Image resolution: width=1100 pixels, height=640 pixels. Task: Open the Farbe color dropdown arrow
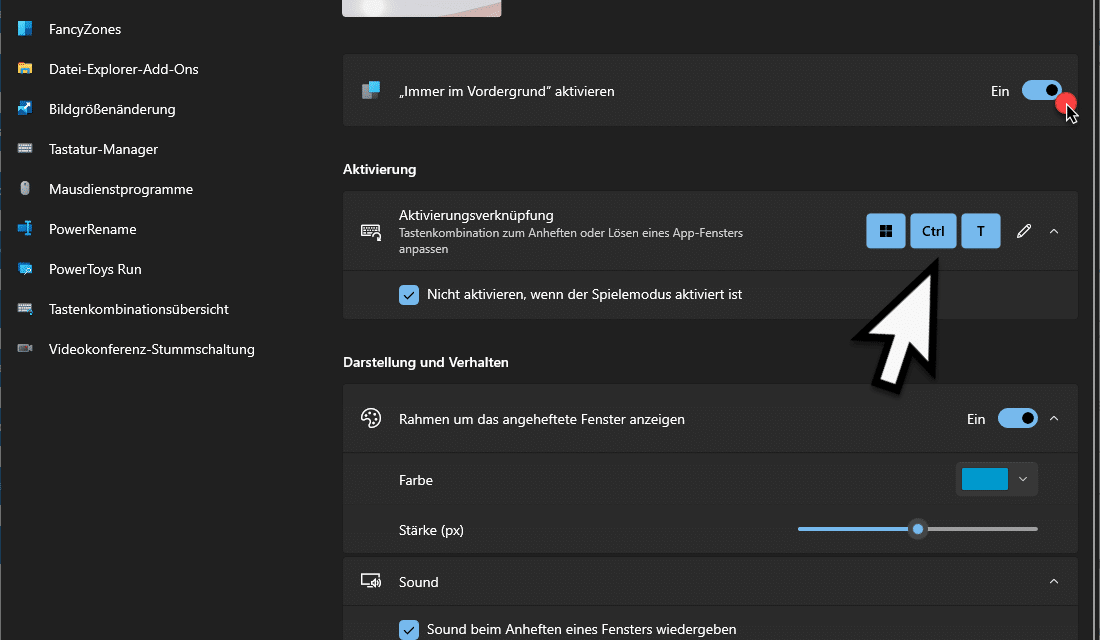pyautogui.click(x=1023, y=479)
